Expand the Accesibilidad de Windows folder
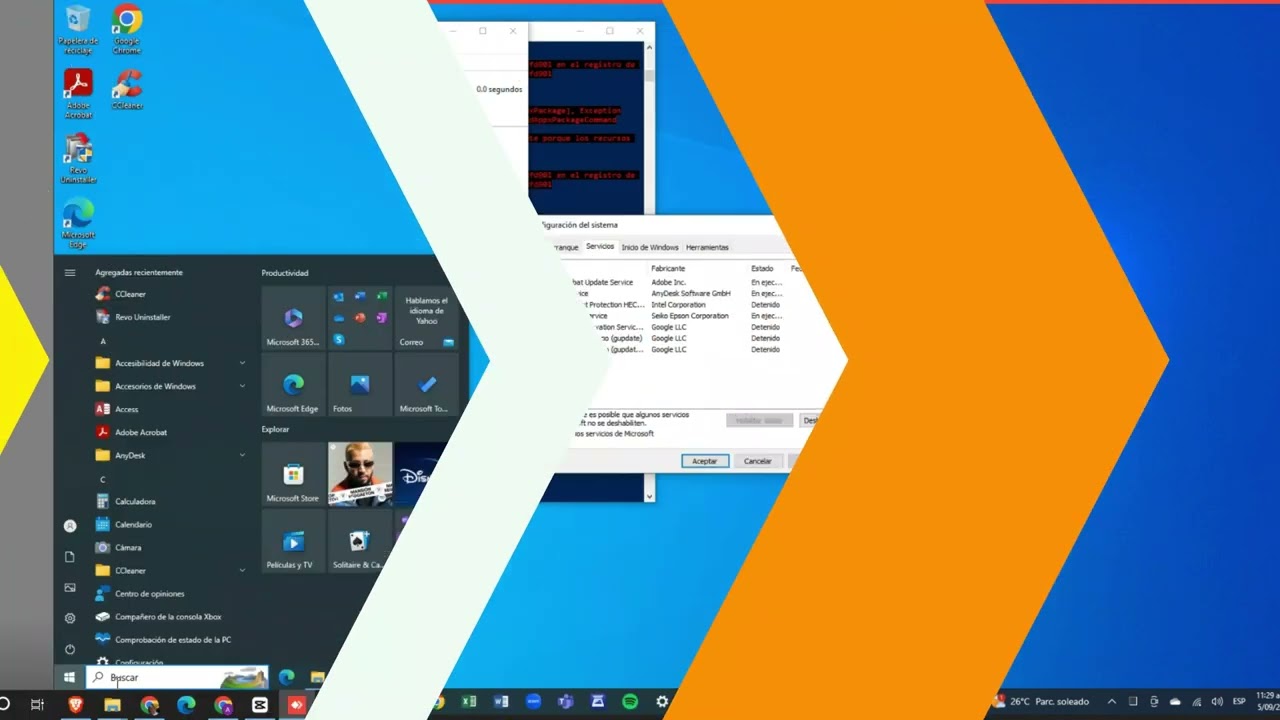1280x720 pixels. (171, 363)
